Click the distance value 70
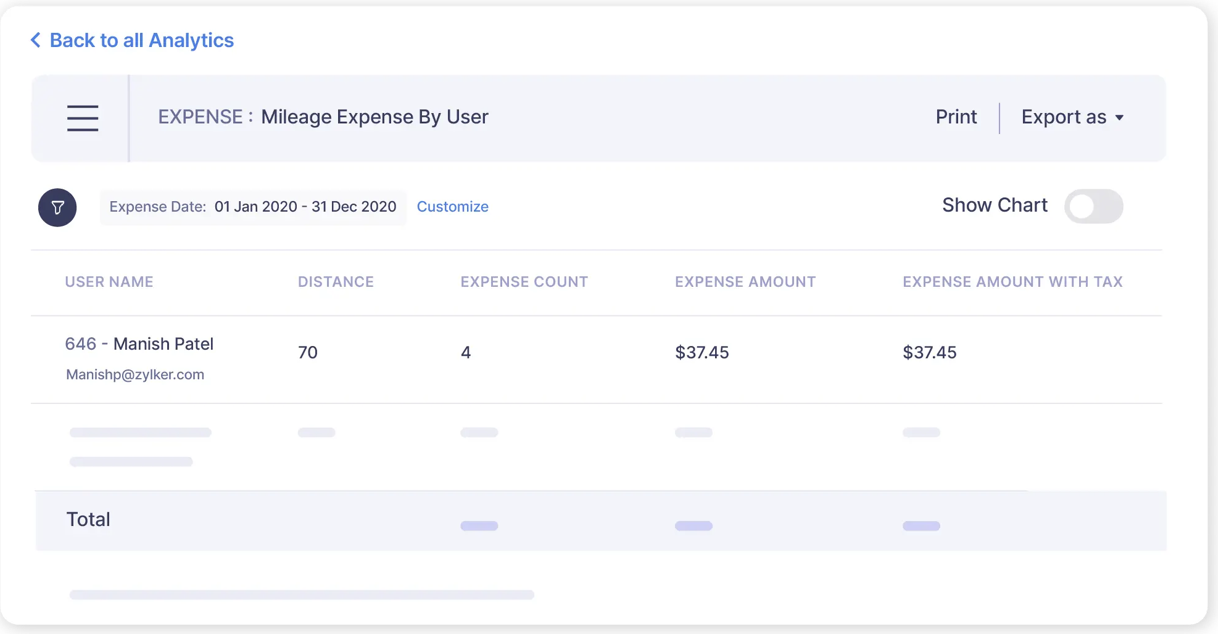 [x=308, y=353]
